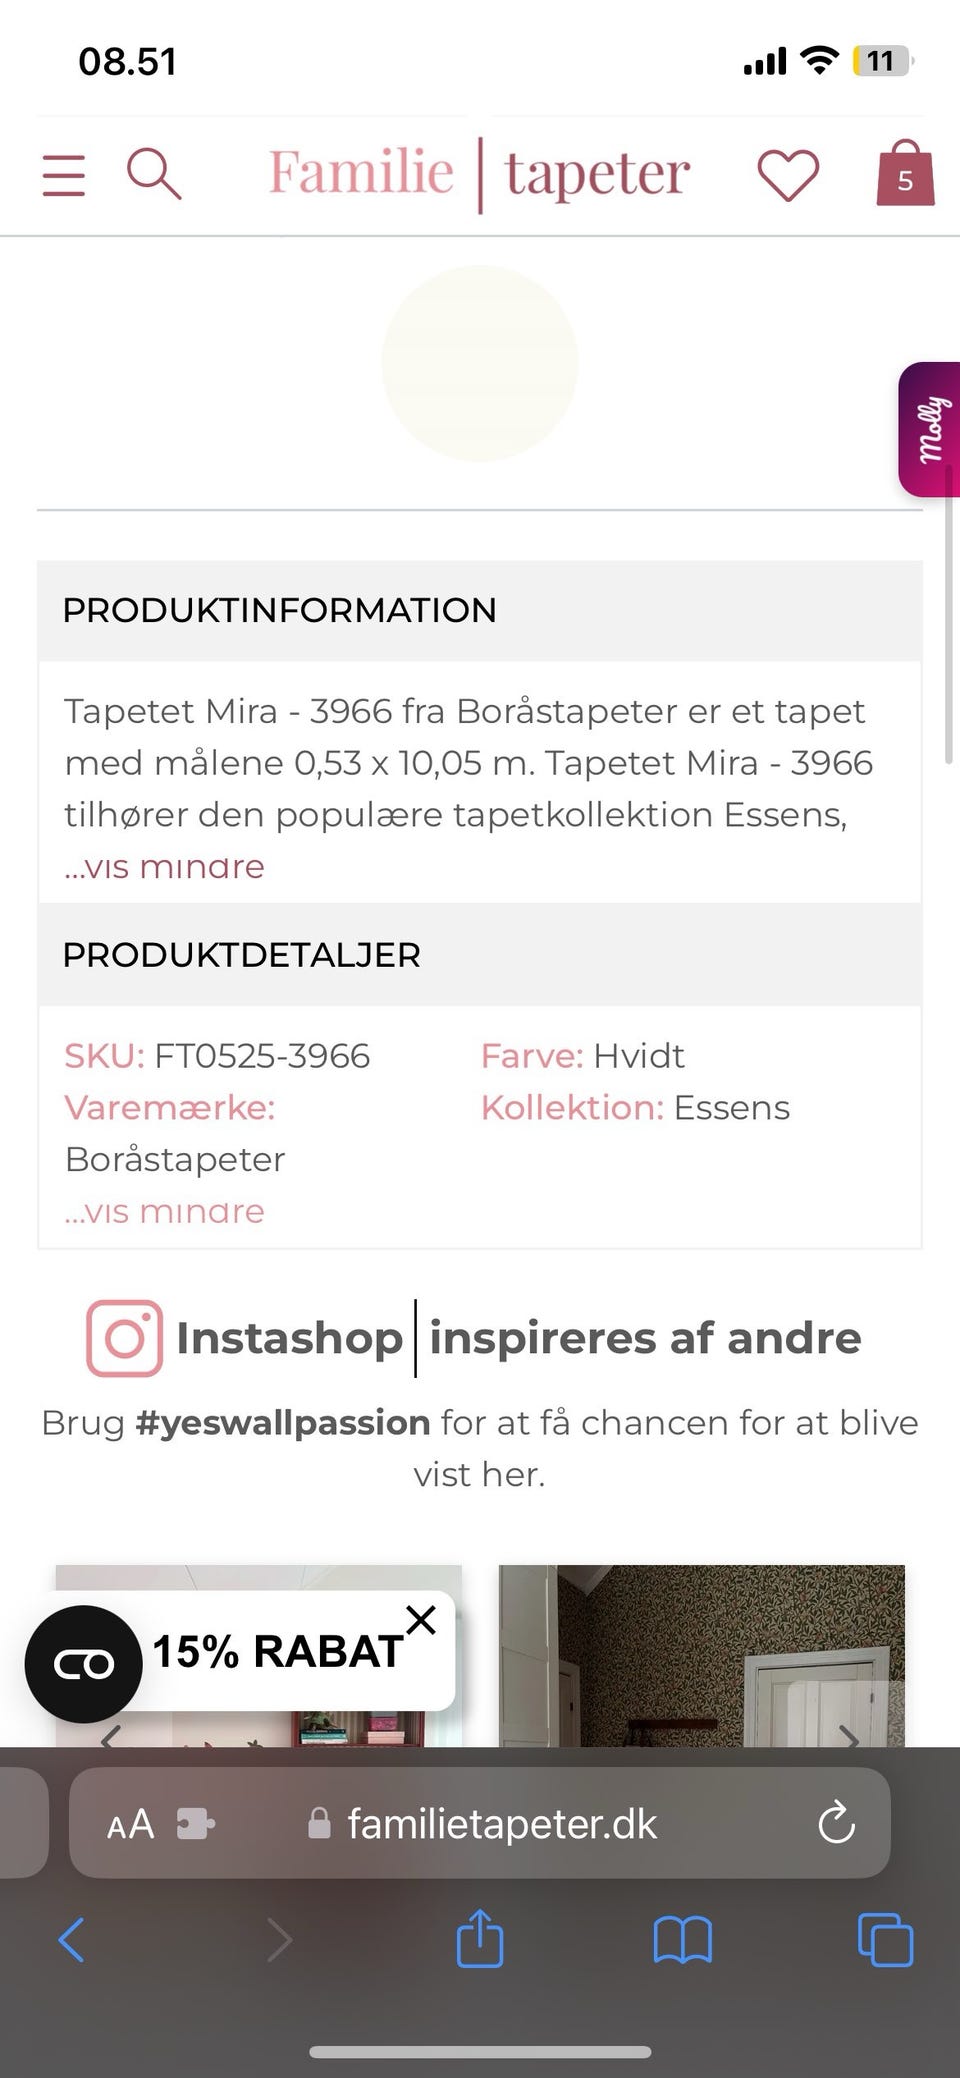Open the AA text size settings
The image size is (960, 2078).
click(x=131, y=1823)
